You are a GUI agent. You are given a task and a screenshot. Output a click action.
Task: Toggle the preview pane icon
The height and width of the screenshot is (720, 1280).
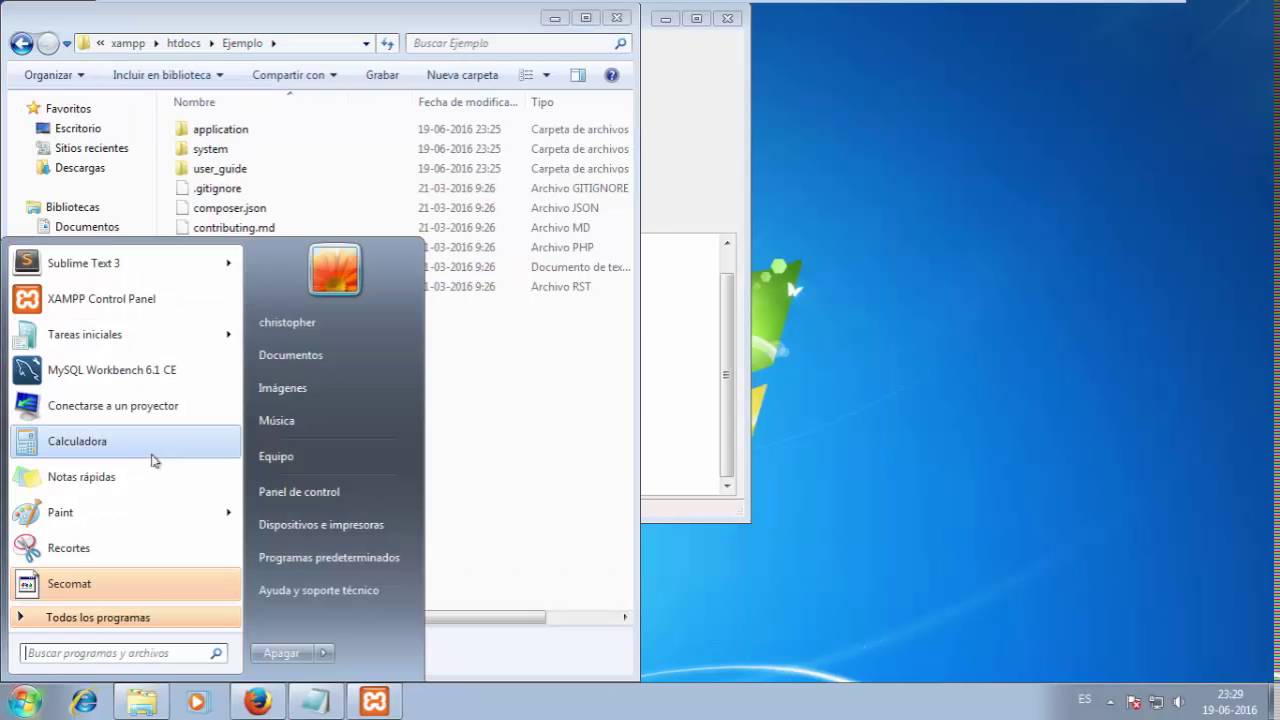(x=578, y=75)
